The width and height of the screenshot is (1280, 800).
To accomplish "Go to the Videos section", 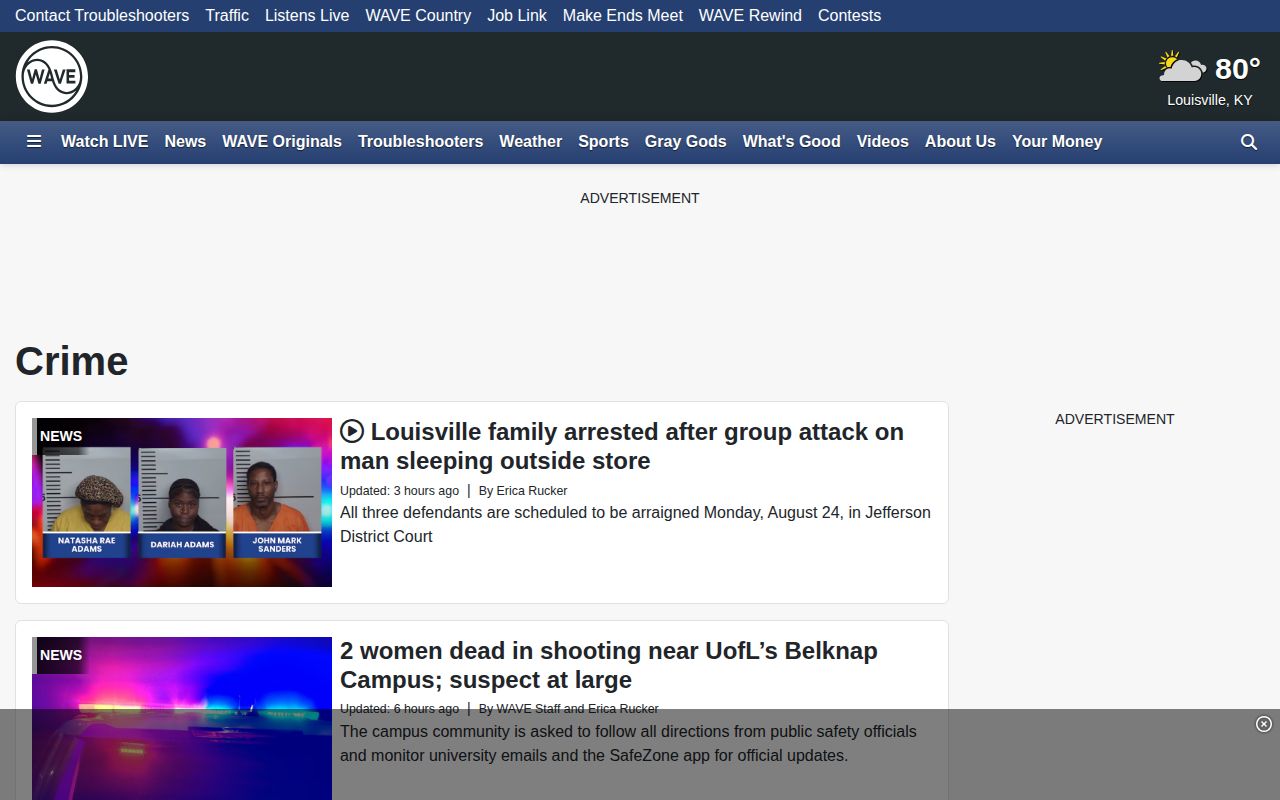I will coord(882,142).
